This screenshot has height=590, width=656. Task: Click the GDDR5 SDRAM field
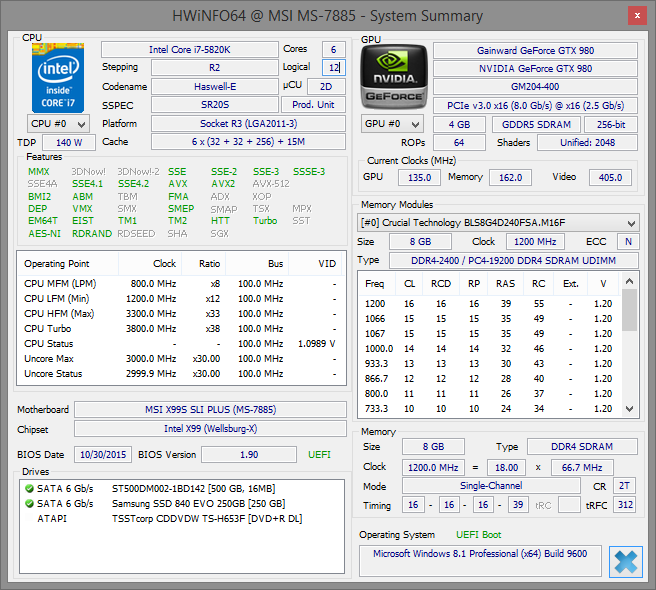point(536,124)
